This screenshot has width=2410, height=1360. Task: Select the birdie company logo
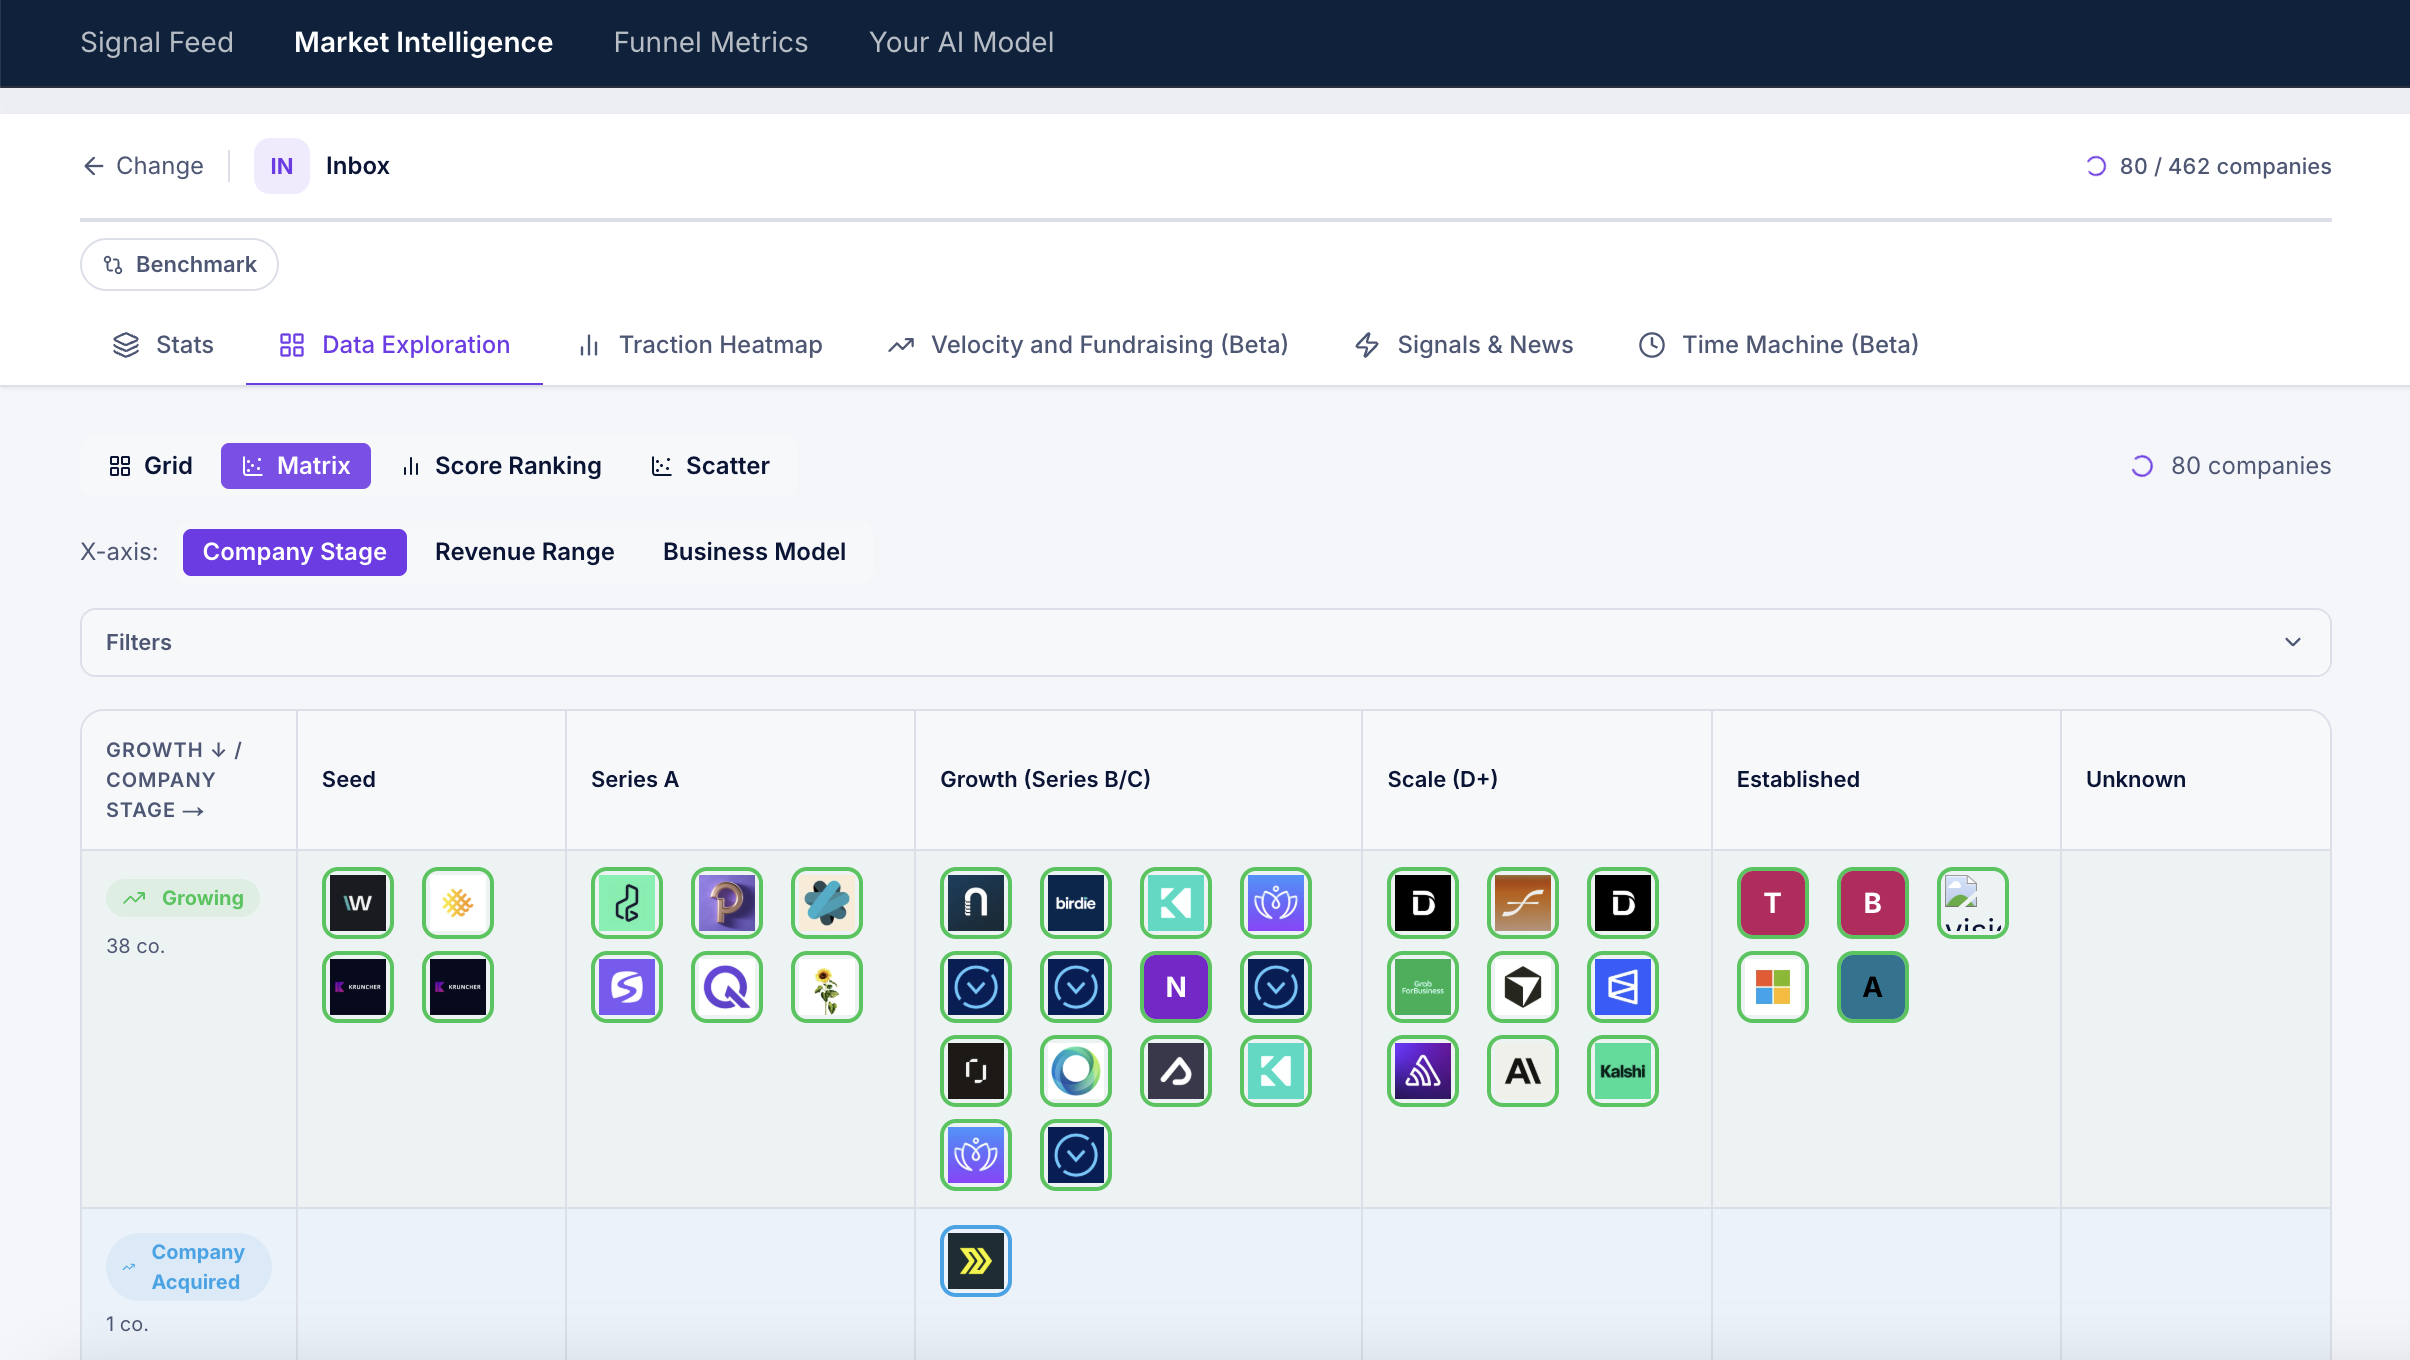coord(1075,902)
